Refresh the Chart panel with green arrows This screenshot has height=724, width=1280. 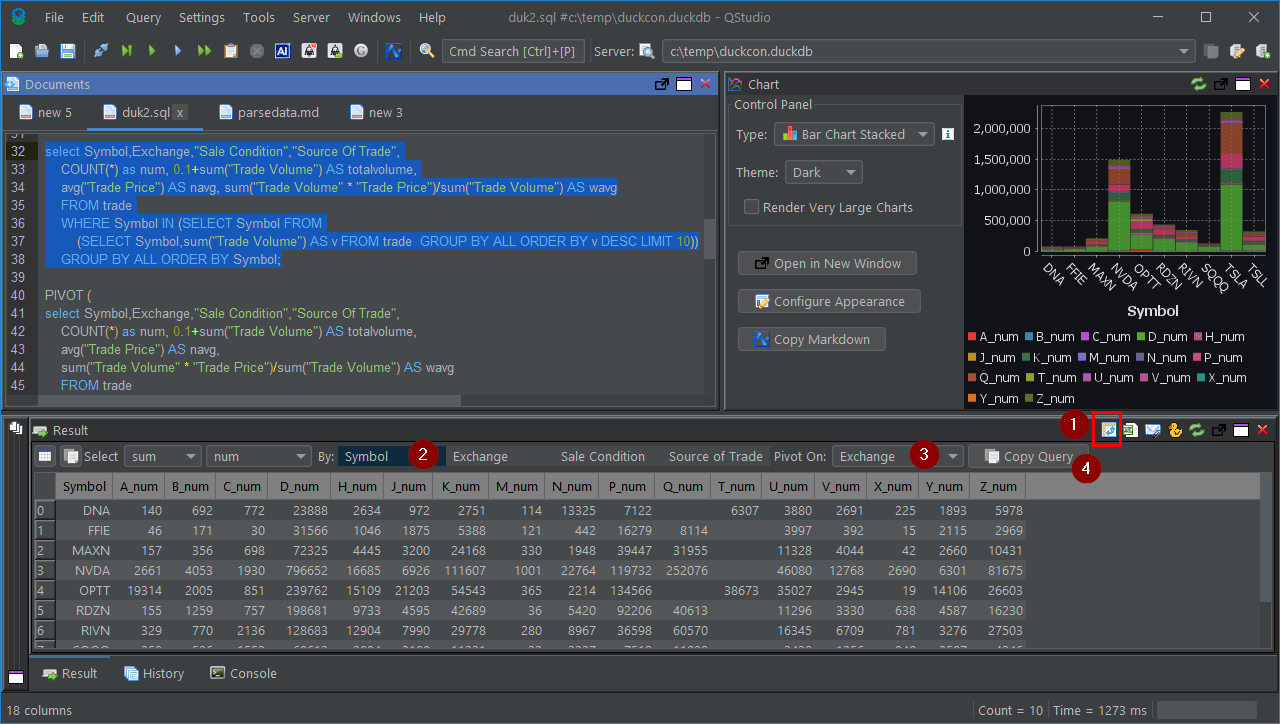1199,84
